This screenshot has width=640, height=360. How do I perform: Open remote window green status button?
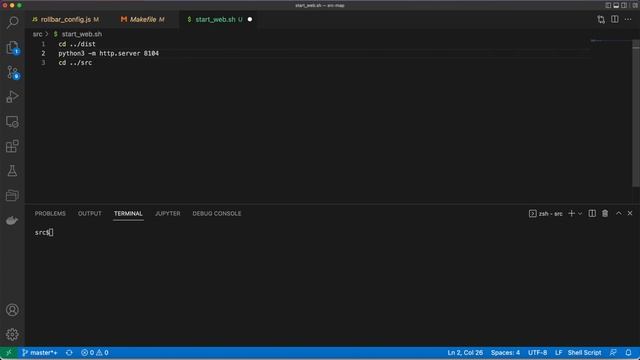pyautogui.click(x=9, y=353)
